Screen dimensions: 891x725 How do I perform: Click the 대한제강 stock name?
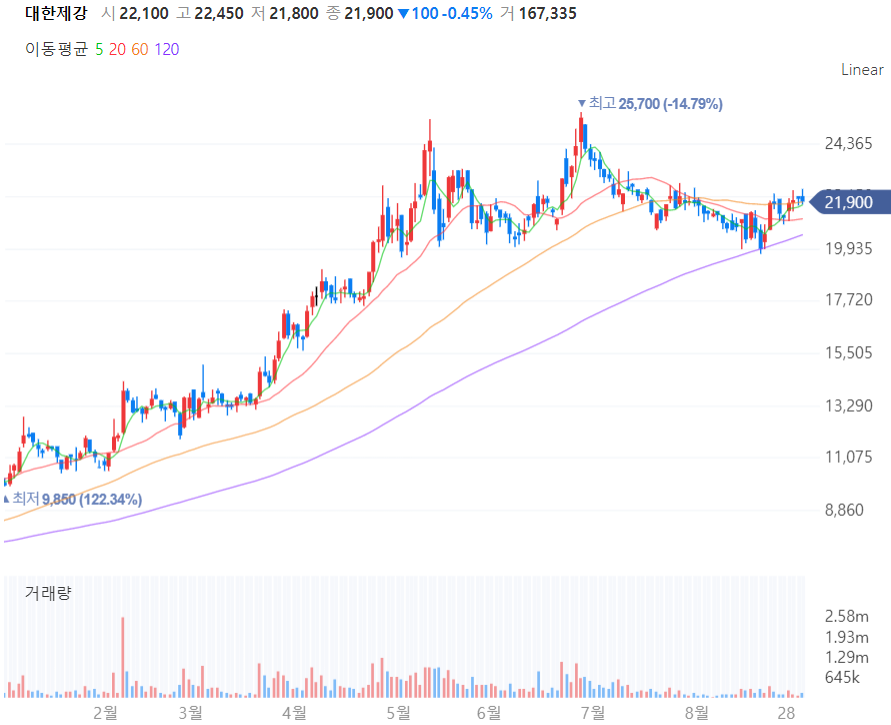pyautogui.click(x=56, y=13)
